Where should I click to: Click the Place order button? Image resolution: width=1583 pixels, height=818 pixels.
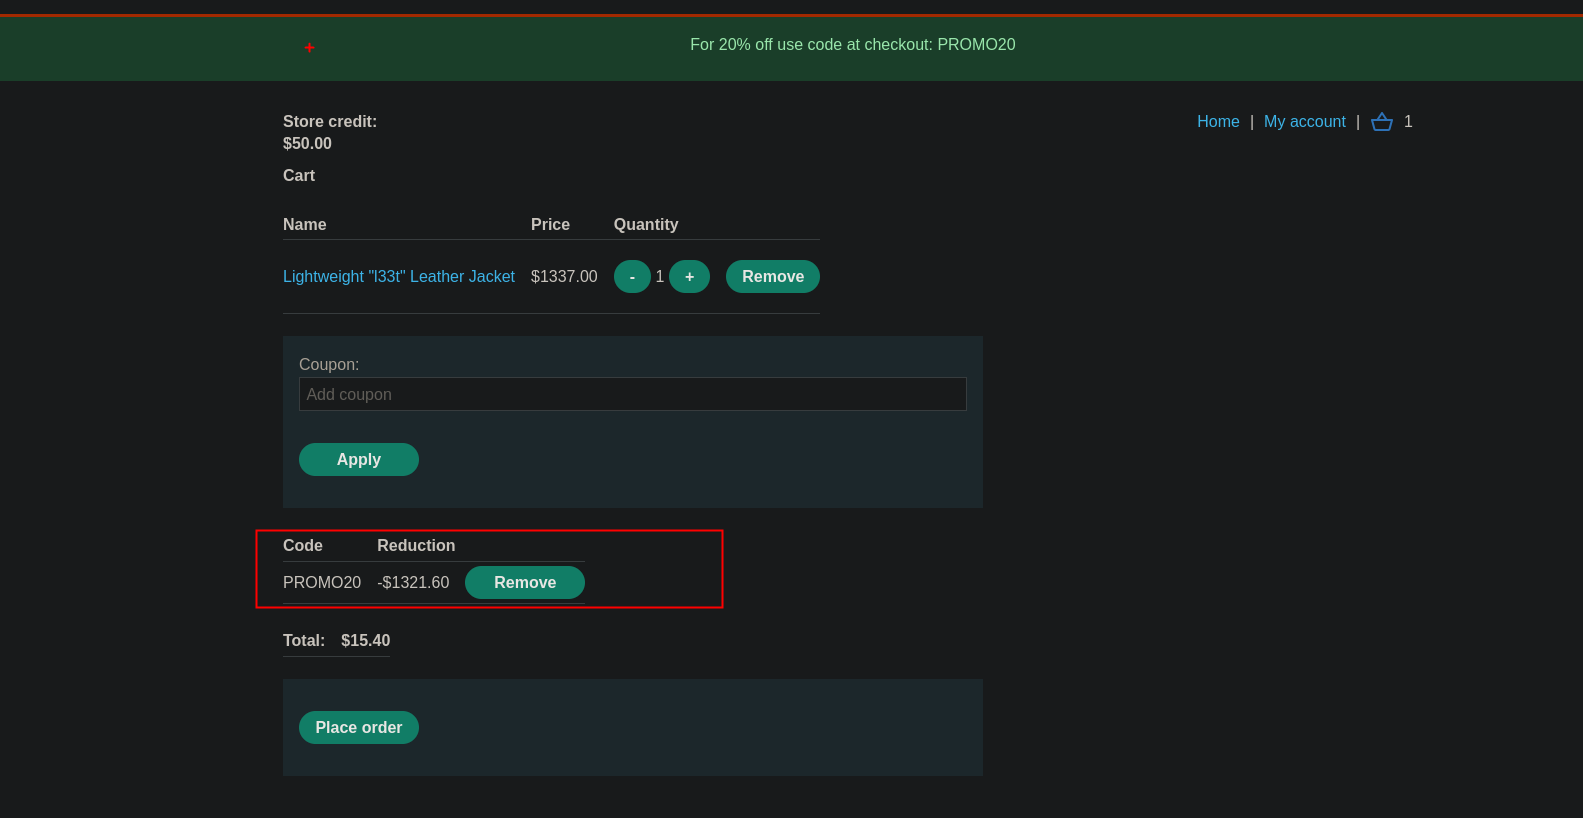click(358, 728)
